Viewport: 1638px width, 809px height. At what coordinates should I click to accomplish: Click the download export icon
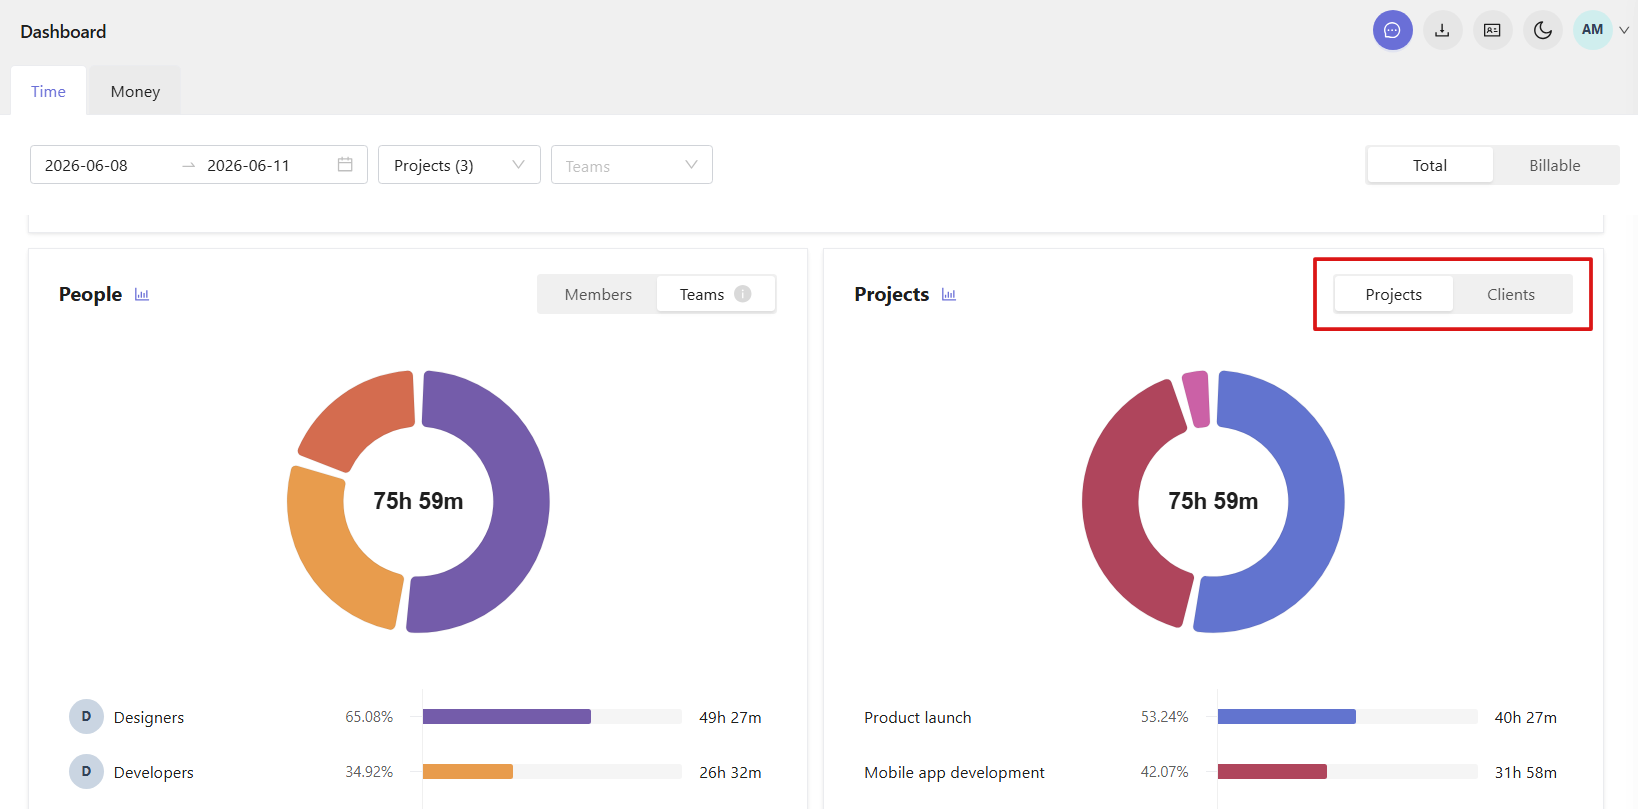click(x=1442, y=30)
